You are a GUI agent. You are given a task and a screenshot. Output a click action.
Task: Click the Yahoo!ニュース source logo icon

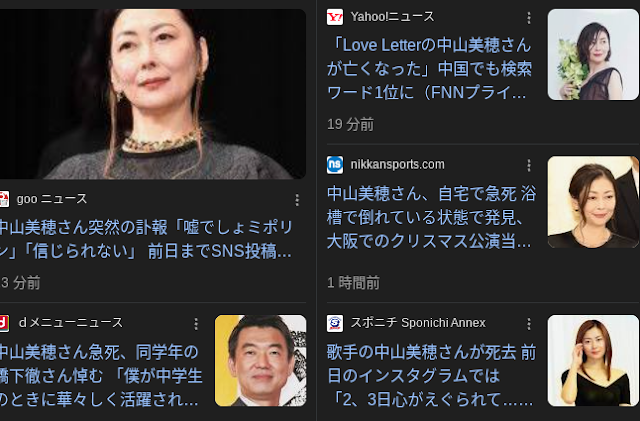click(x=335, y=17)
